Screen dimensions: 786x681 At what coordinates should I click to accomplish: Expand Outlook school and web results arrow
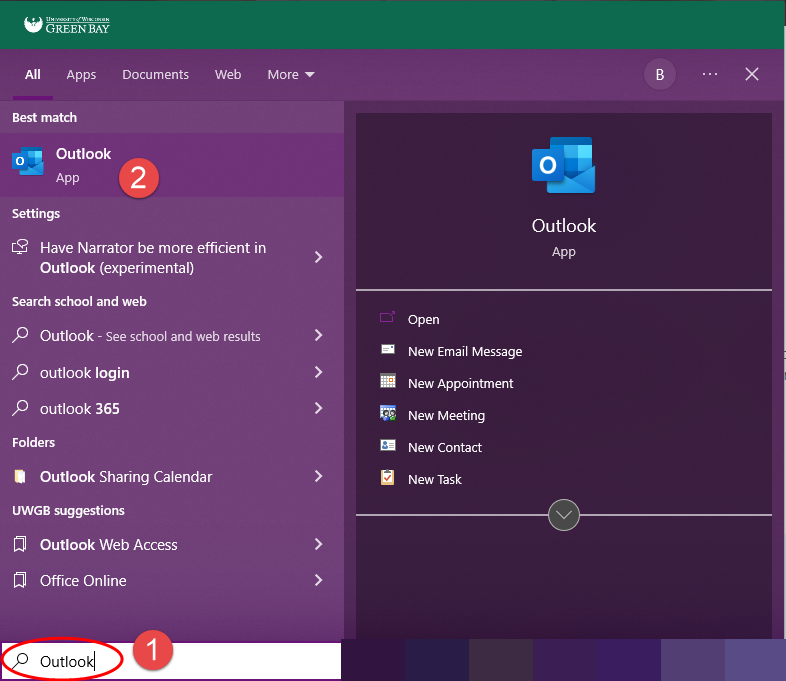[x=318, y=335]
